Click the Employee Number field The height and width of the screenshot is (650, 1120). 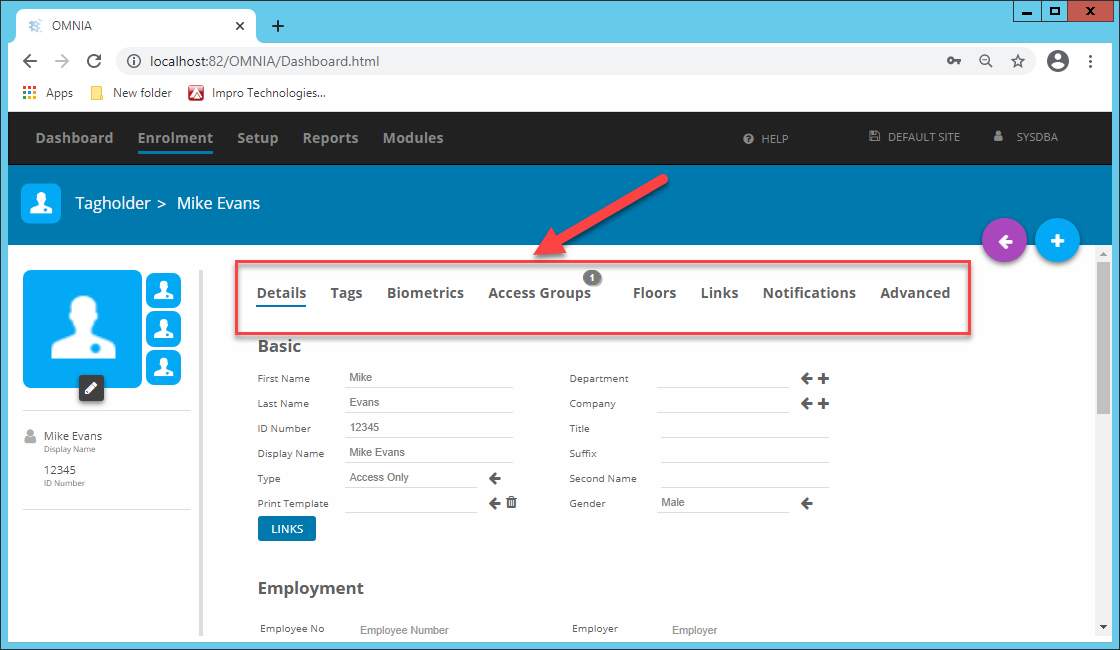(x=441, y=630)
